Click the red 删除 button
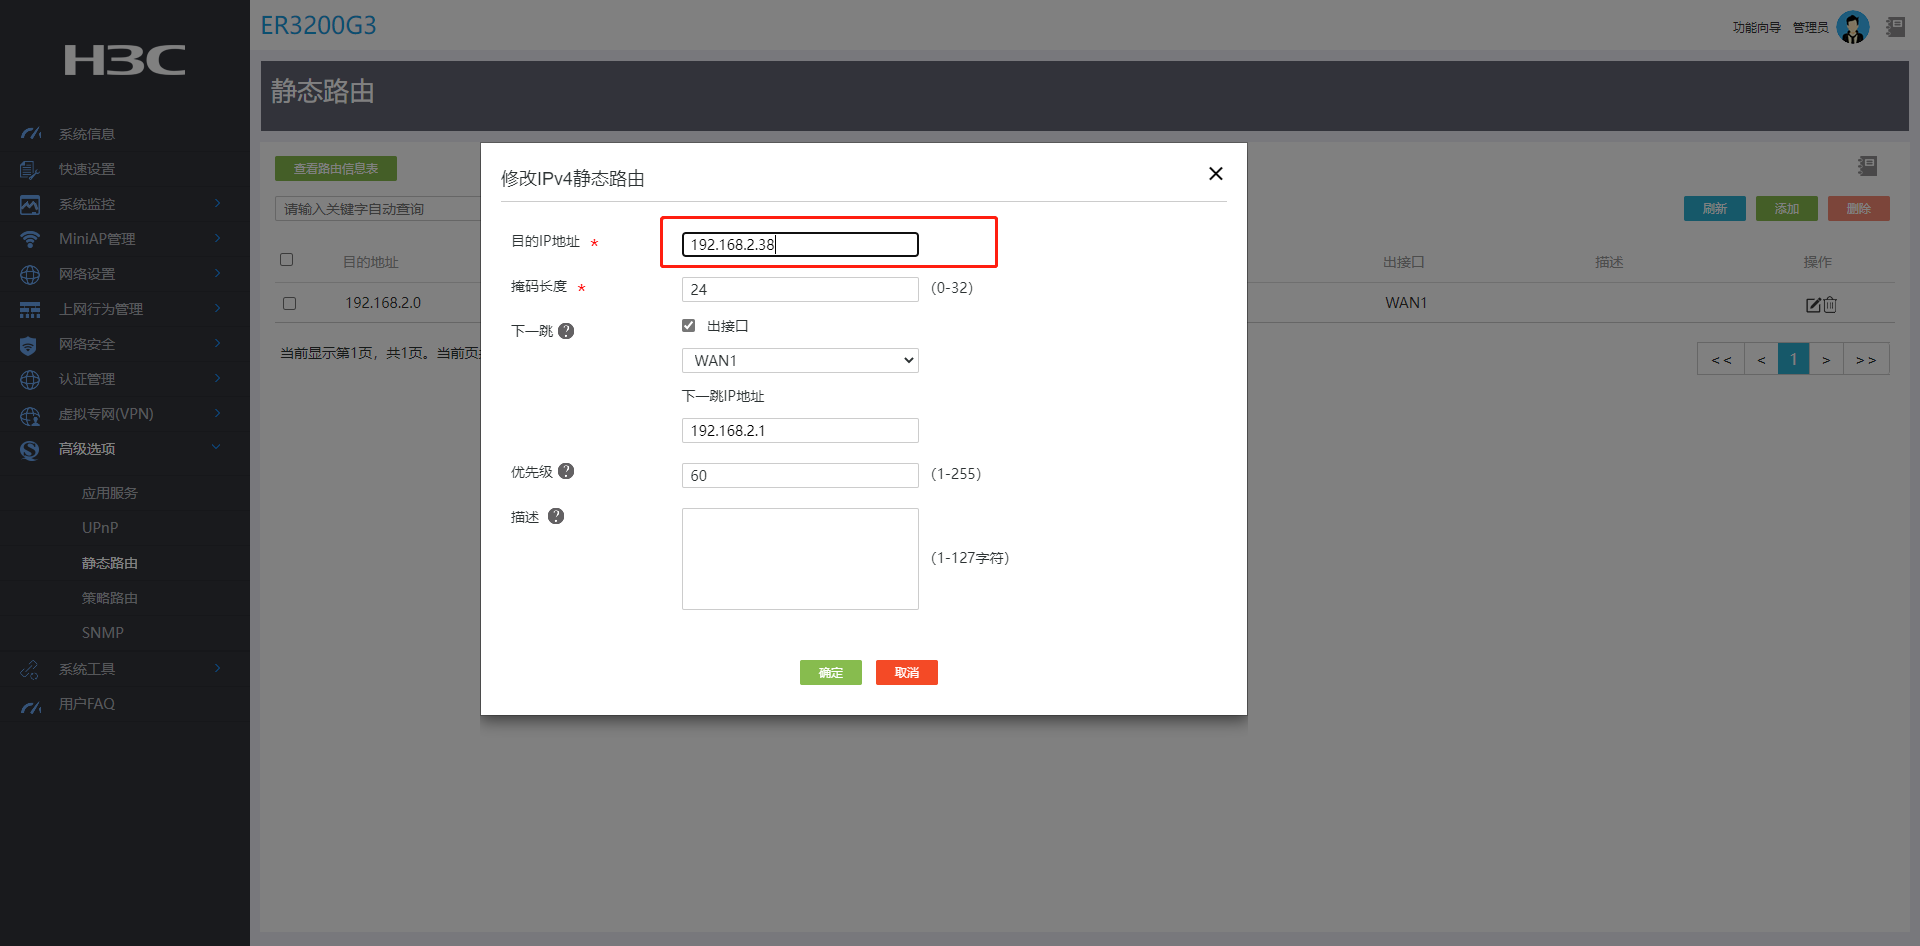Screen dimensions: 1920x946 (1859, 208)
